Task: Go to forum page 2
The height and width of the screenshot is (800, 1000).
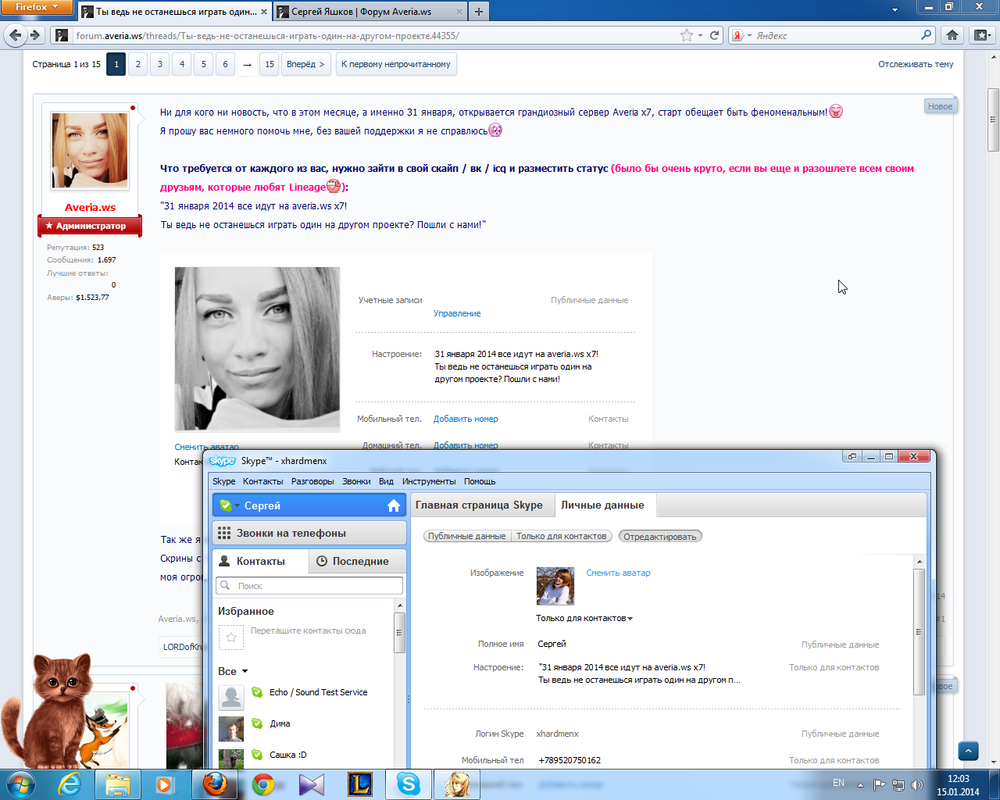Action: 138,65
